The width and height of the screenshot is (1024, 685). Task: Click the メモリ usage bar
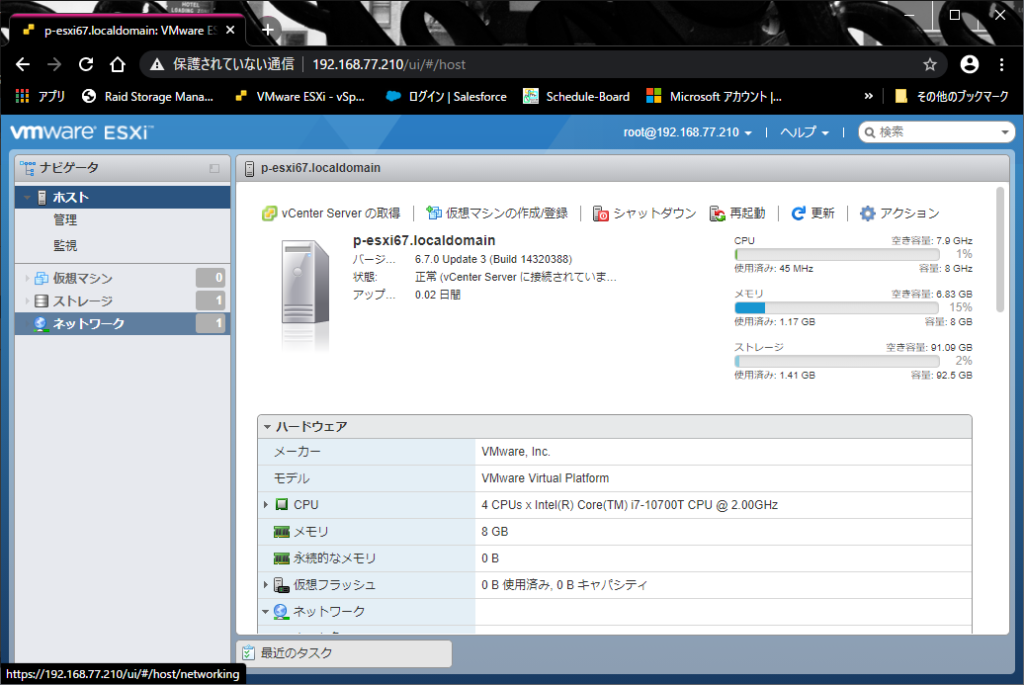click(837, 308)
